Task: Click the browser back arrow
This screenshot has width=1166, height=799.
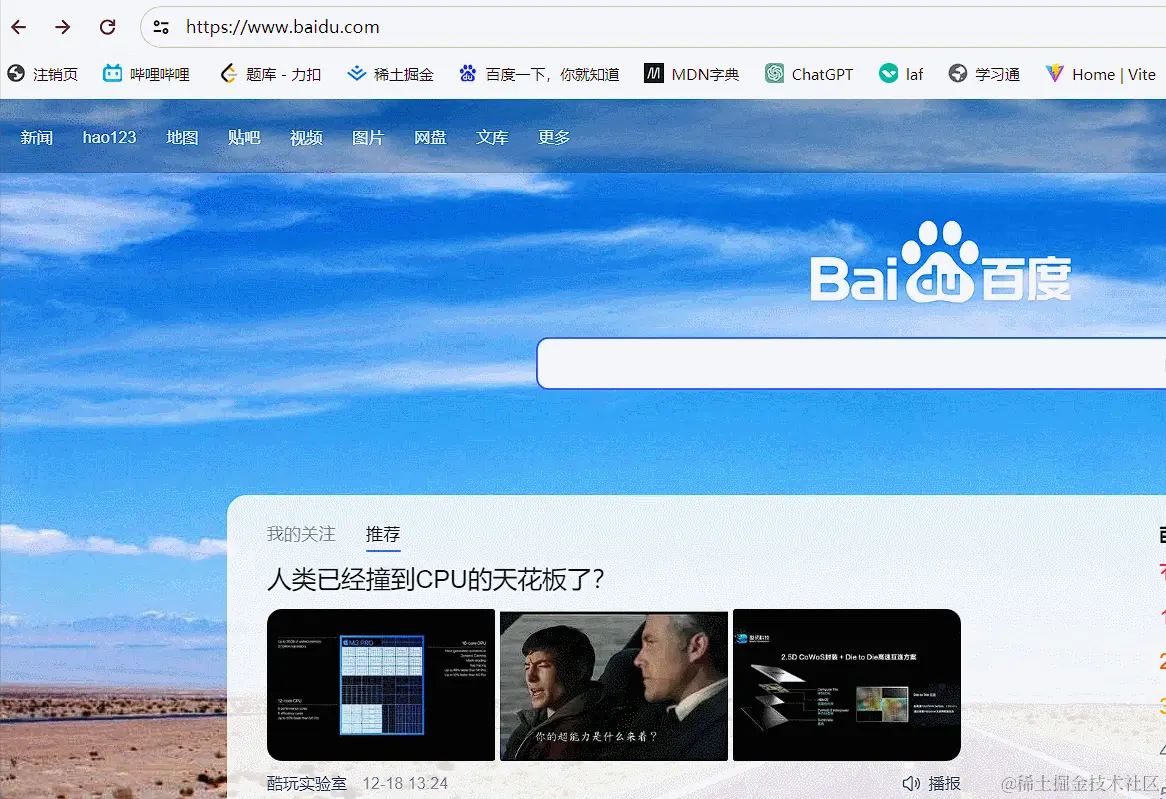Action: pyautogui.click(x=19, y=27)
